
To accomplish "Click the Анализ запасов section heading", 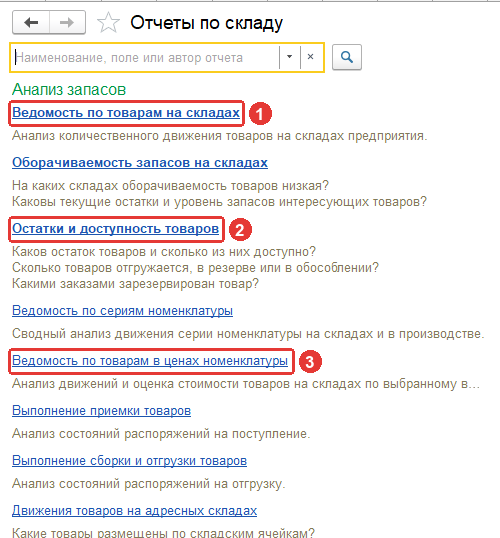I will 69,90.
